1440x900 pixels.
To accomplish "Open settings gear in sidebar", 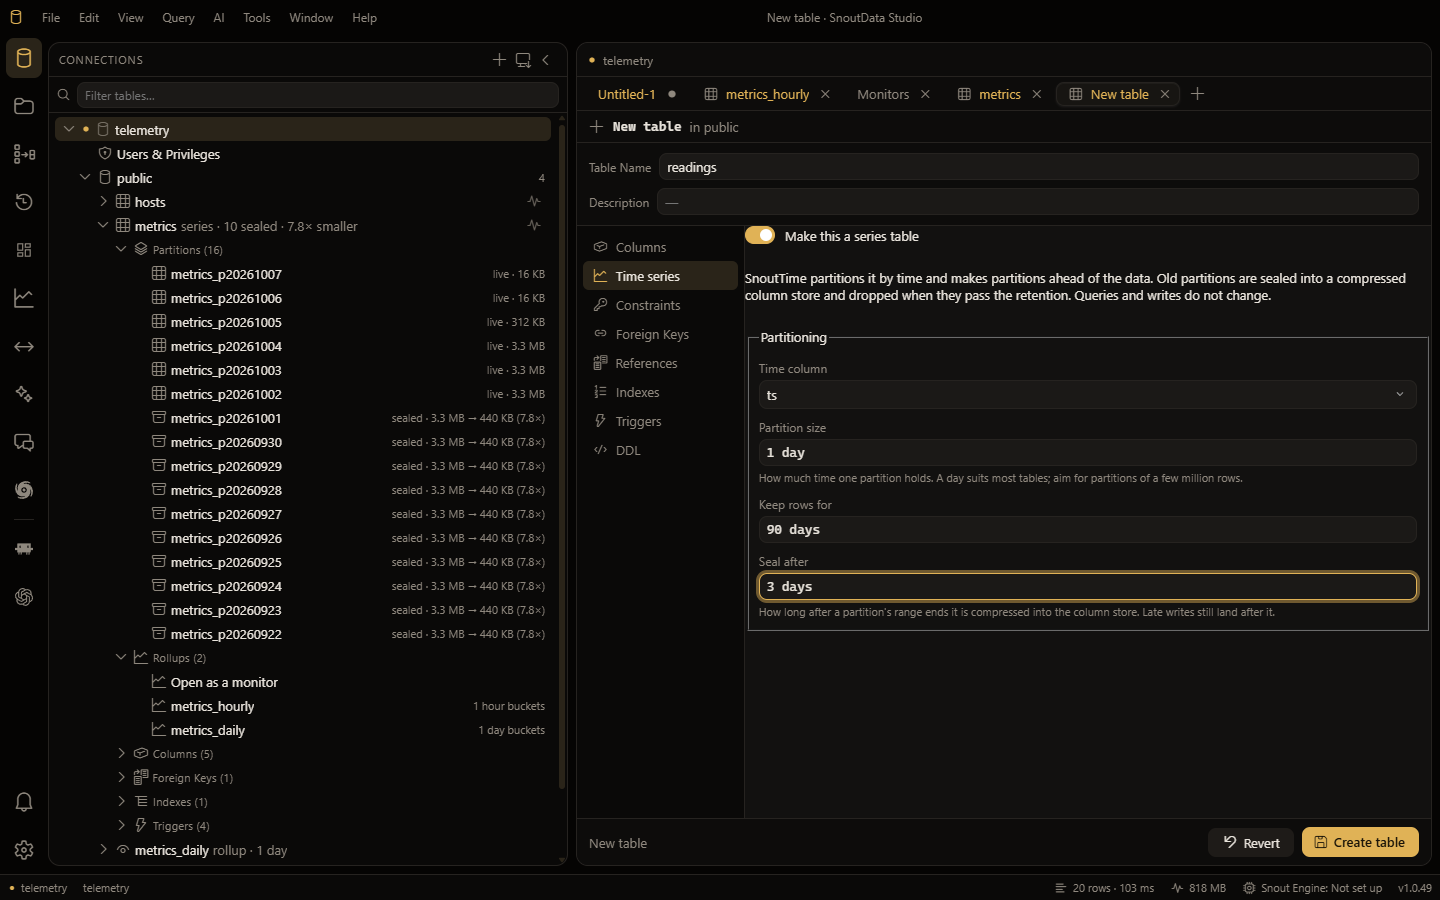I will tap(24, 850).
